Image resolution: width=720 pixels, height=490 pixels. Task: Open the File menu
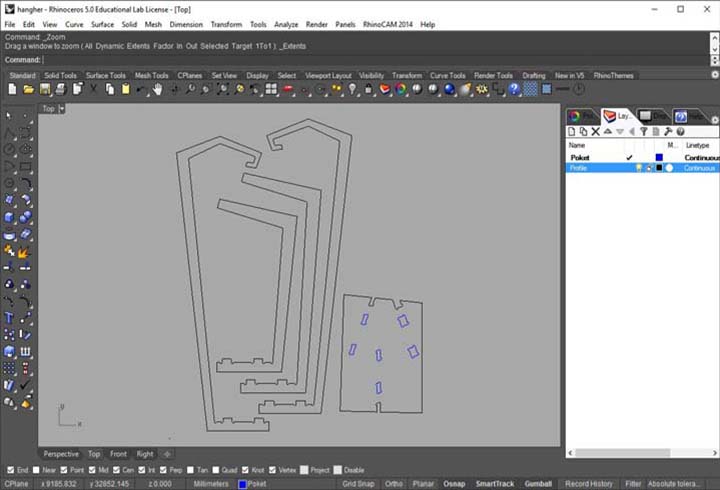tap(10, 24)
